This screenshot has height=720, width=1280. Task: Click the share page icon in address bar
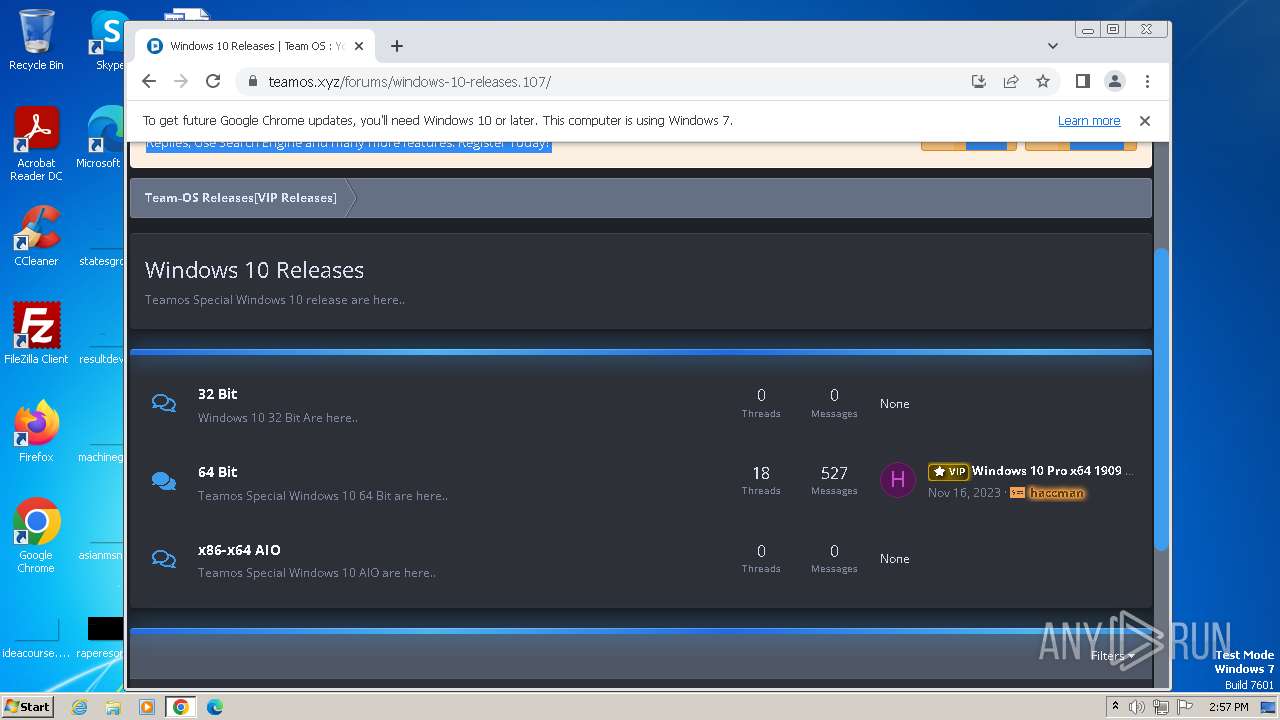click(1011, 81)
